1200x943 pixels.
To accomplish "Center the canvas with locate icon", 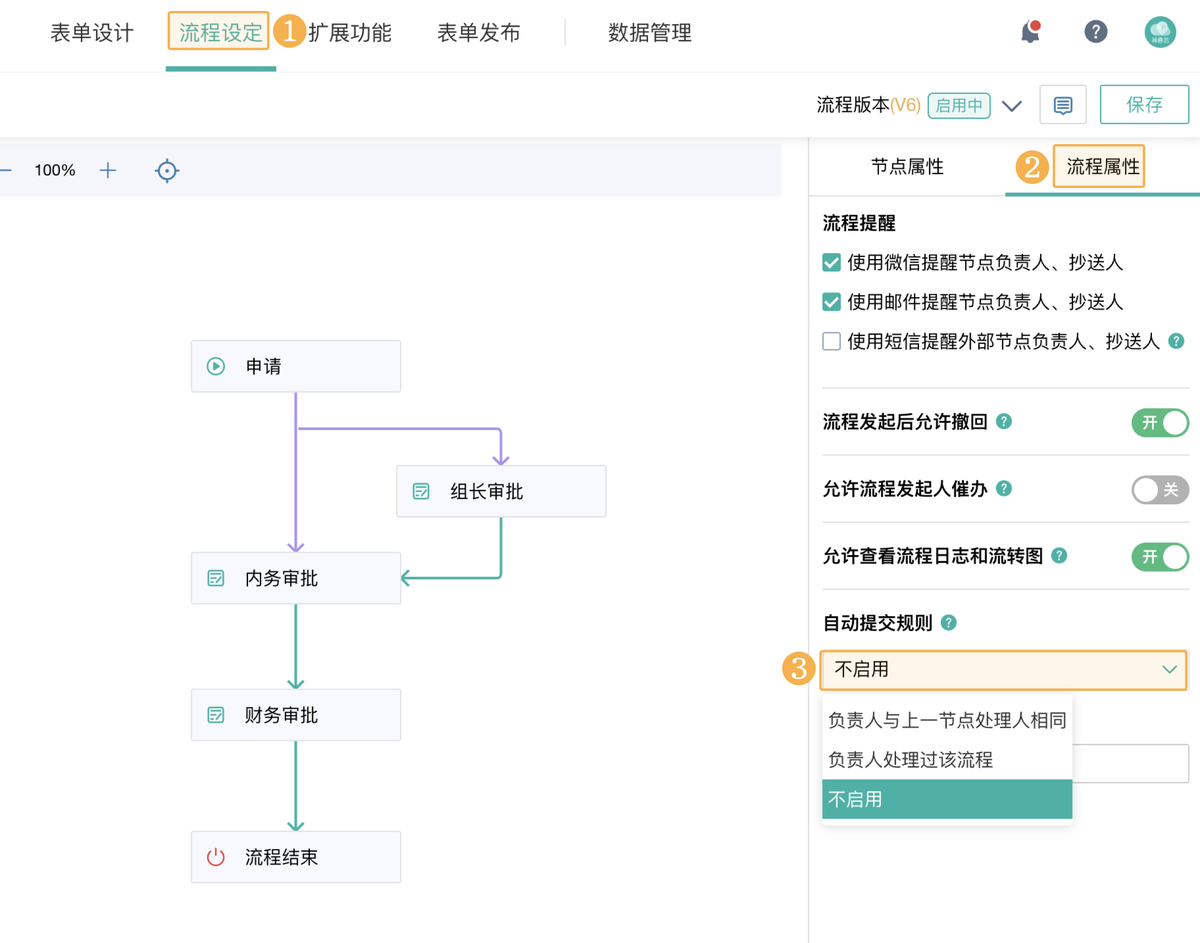I will (x=167, y=171).
